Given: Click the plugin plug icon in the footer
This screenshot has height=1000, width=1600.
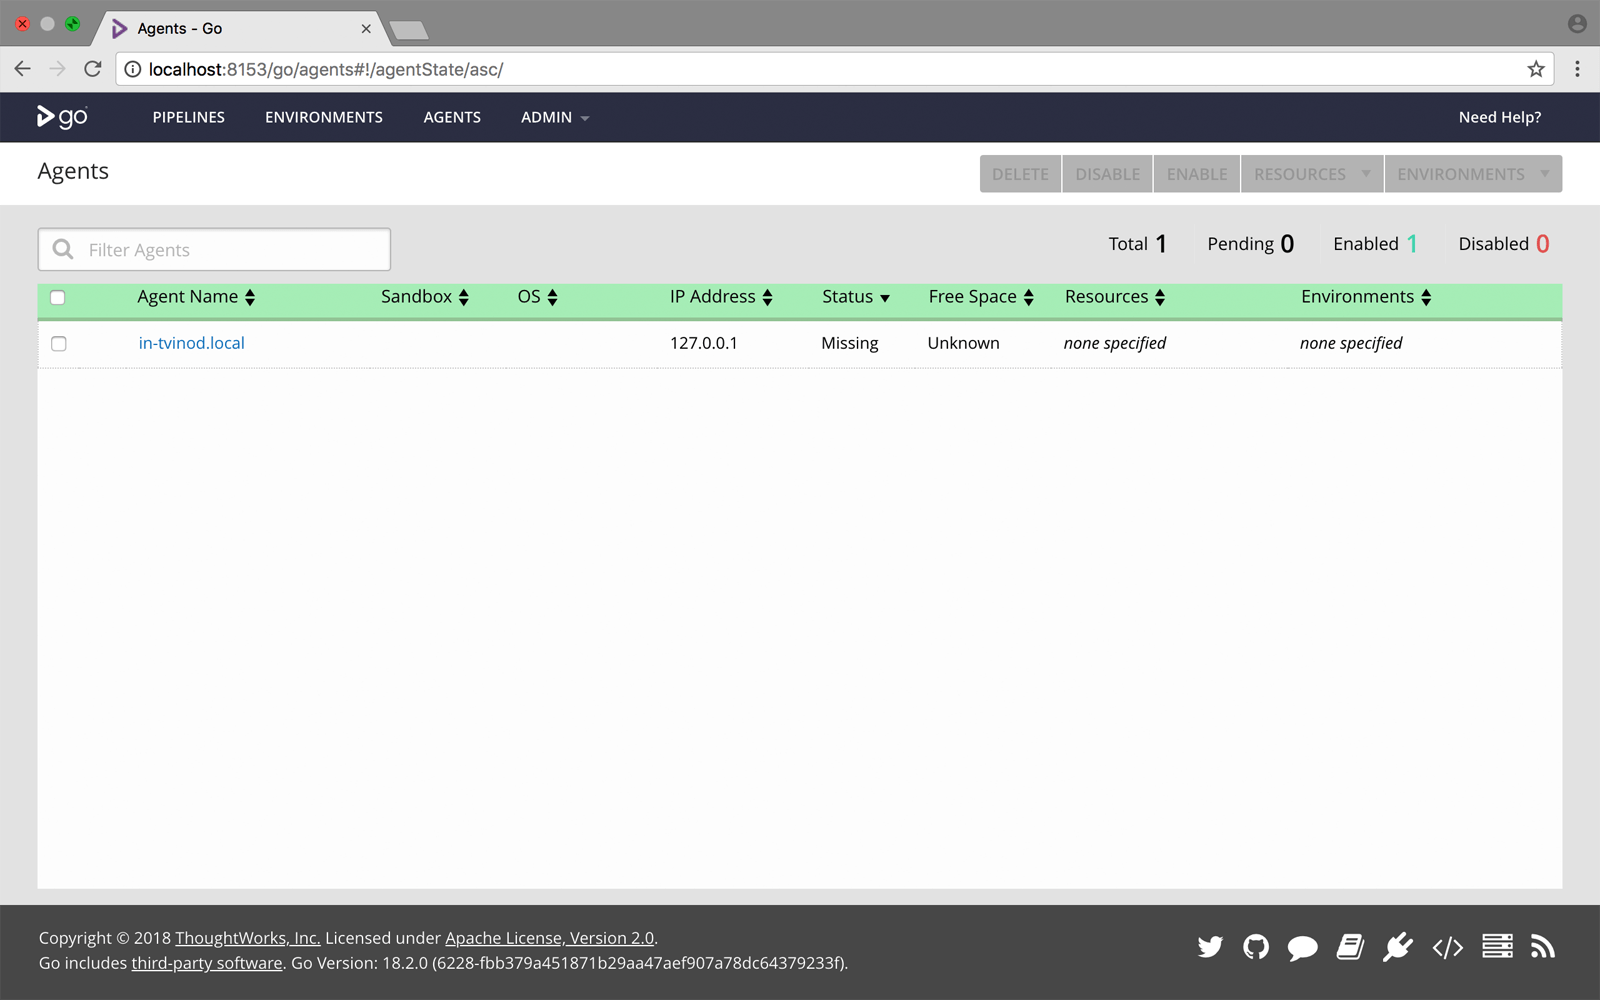Looking at the screenshot, I should [x=1398, y=946].
